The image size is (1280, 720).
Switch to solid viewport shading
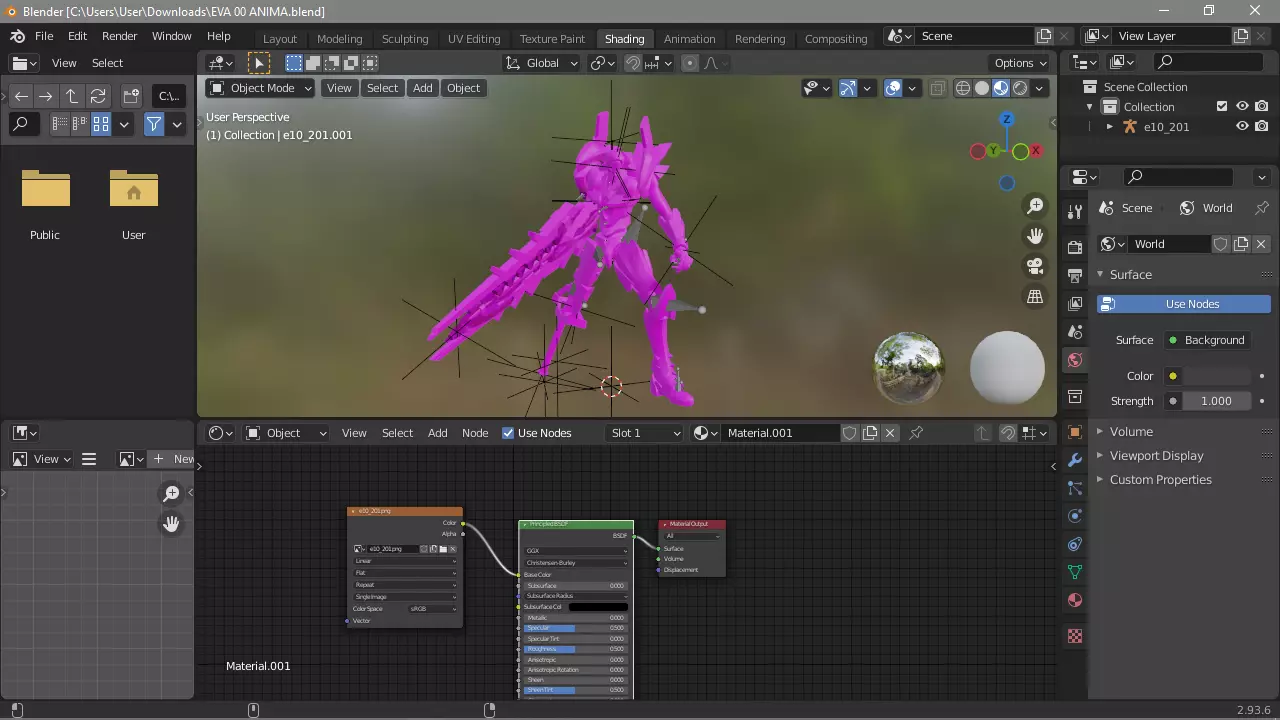tap(982, 88)
